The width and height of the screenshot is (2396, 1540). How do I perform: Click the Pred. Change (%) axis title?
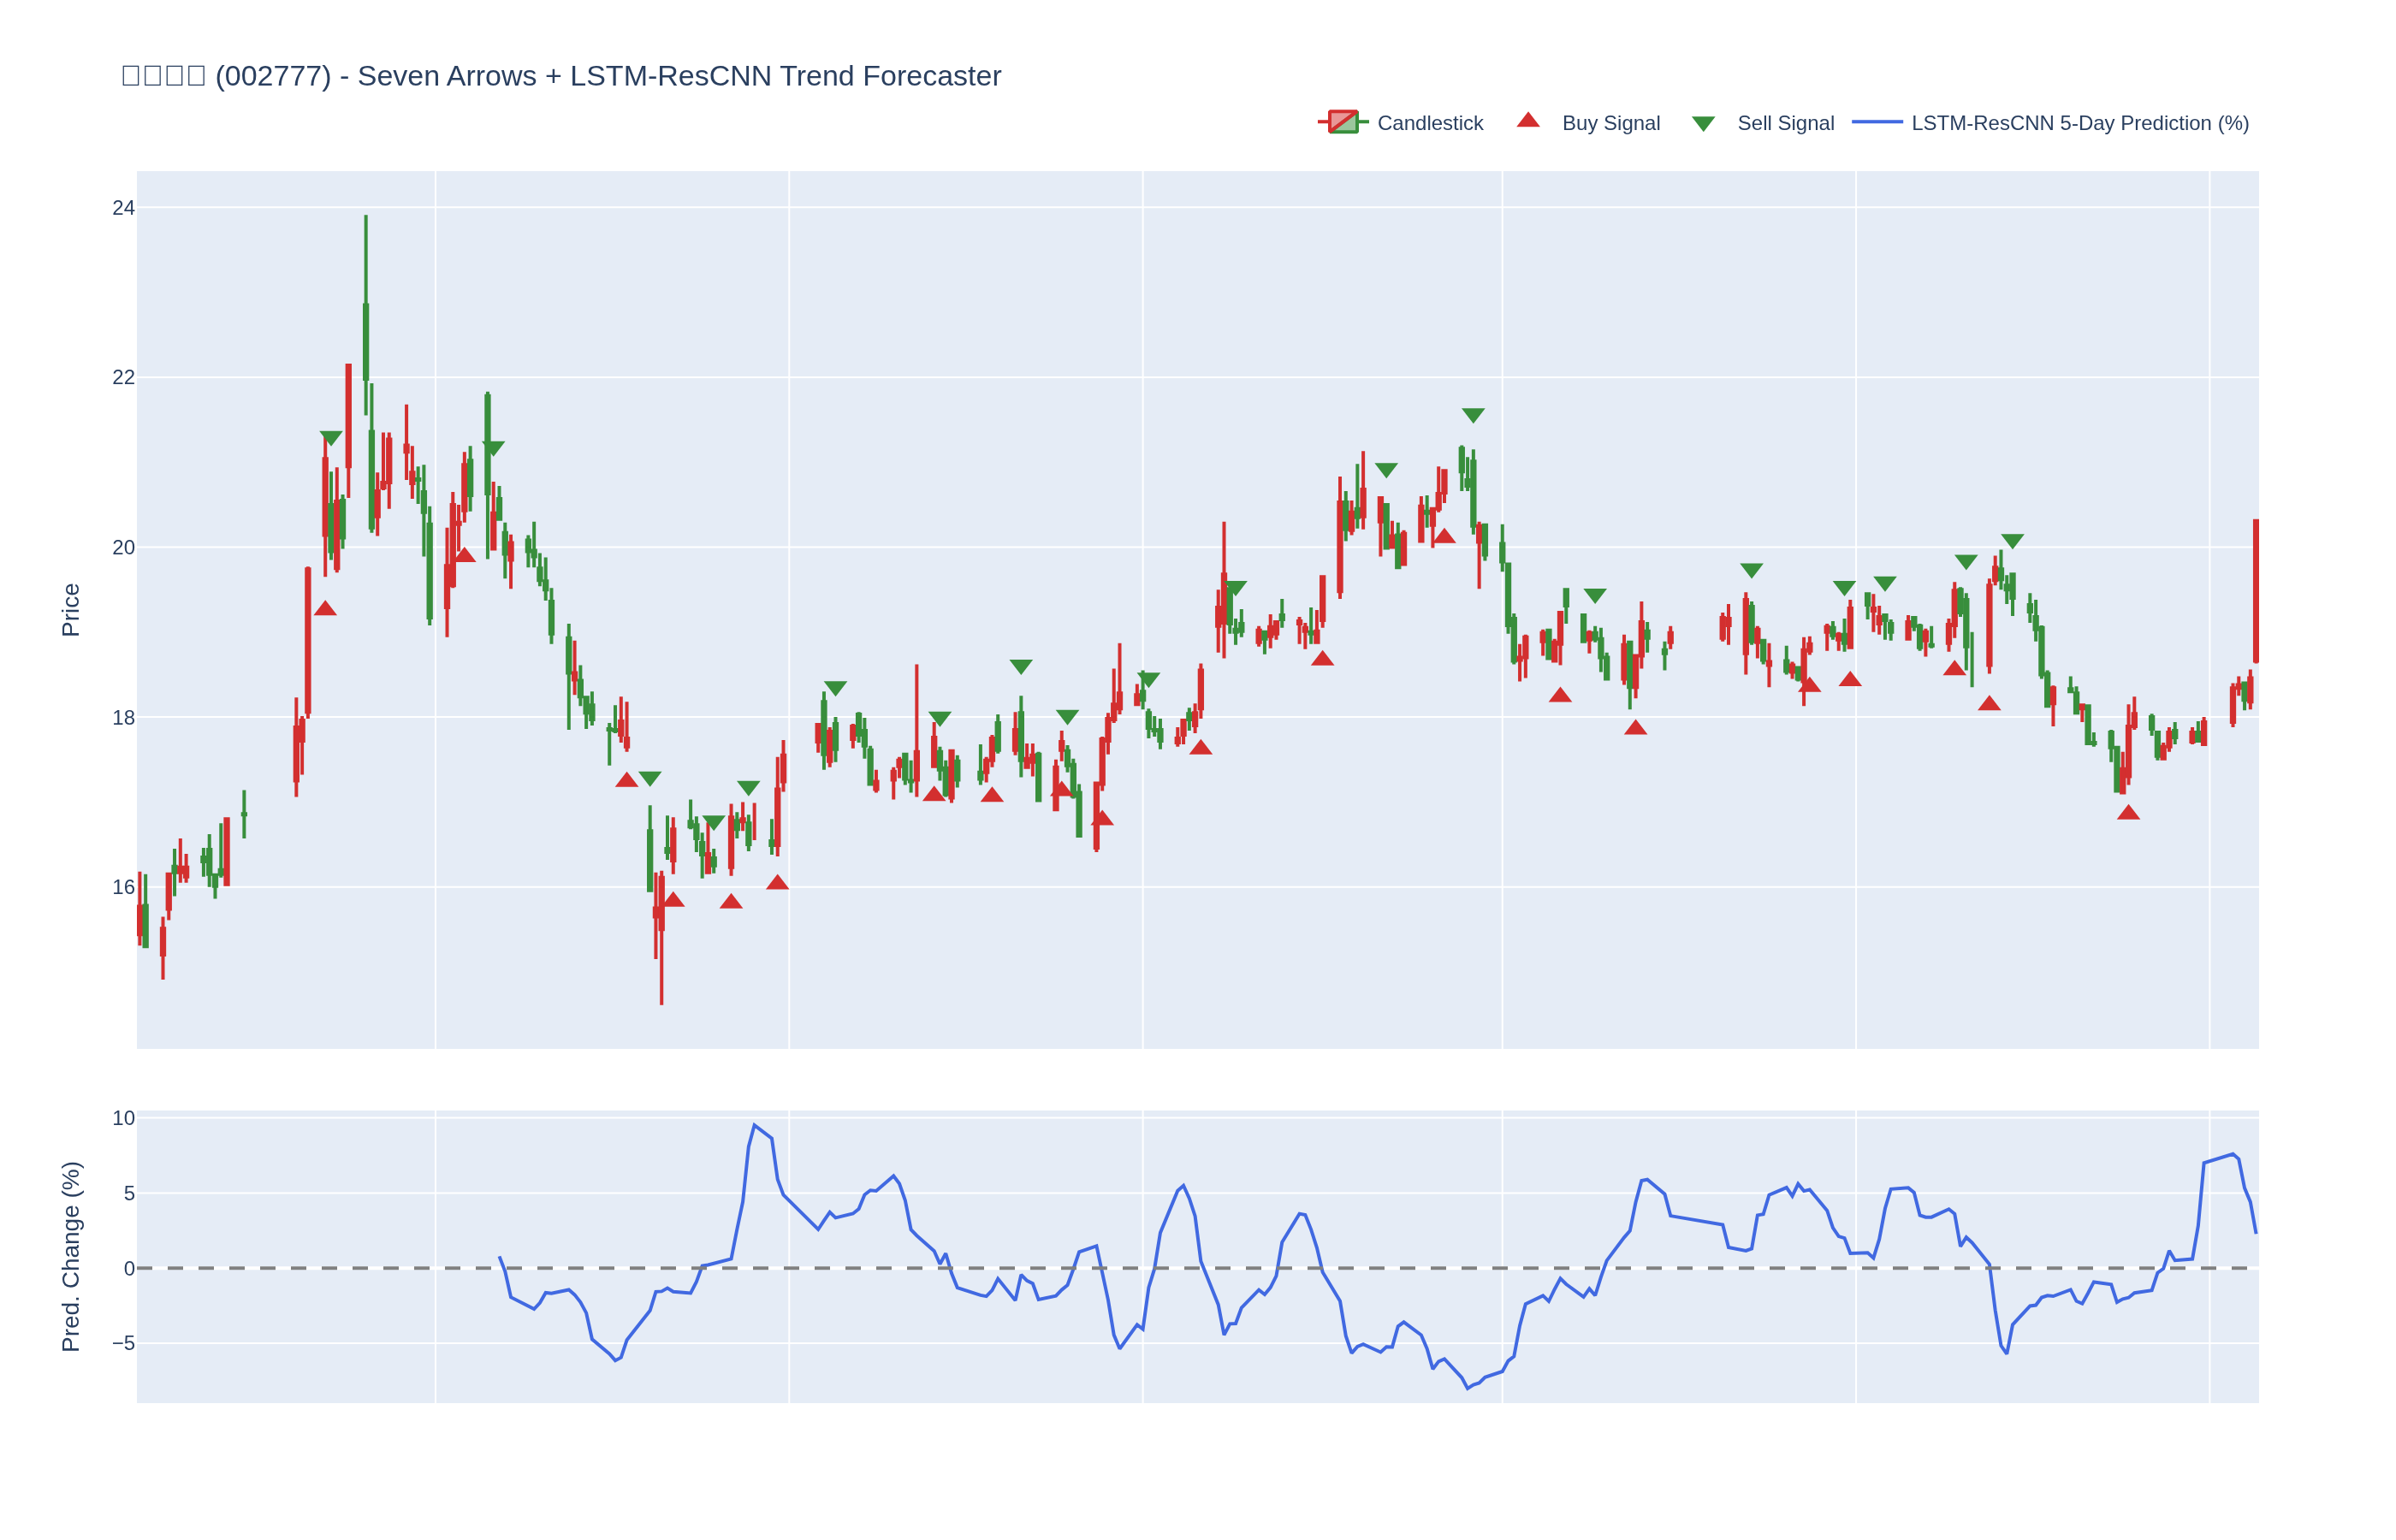click(x=70, y=1256)
